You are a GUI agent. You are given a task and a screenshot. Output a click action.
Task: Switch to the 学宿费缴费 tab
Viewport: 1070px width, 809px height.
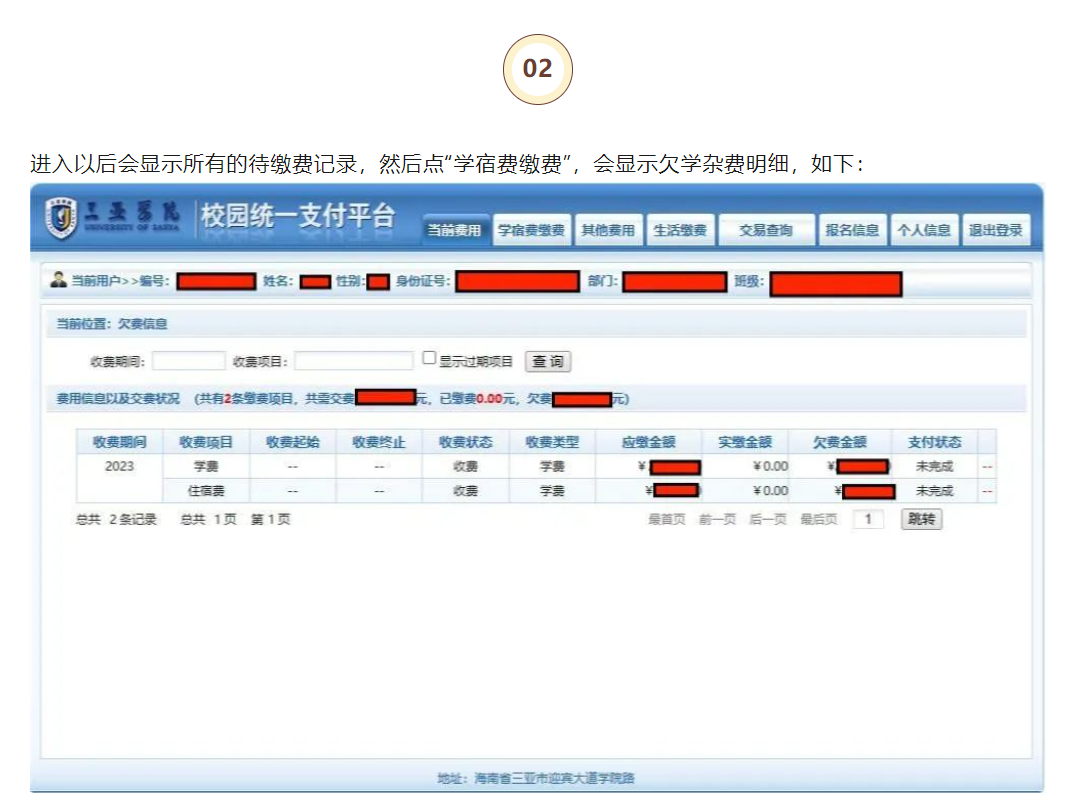coord(532,230)
